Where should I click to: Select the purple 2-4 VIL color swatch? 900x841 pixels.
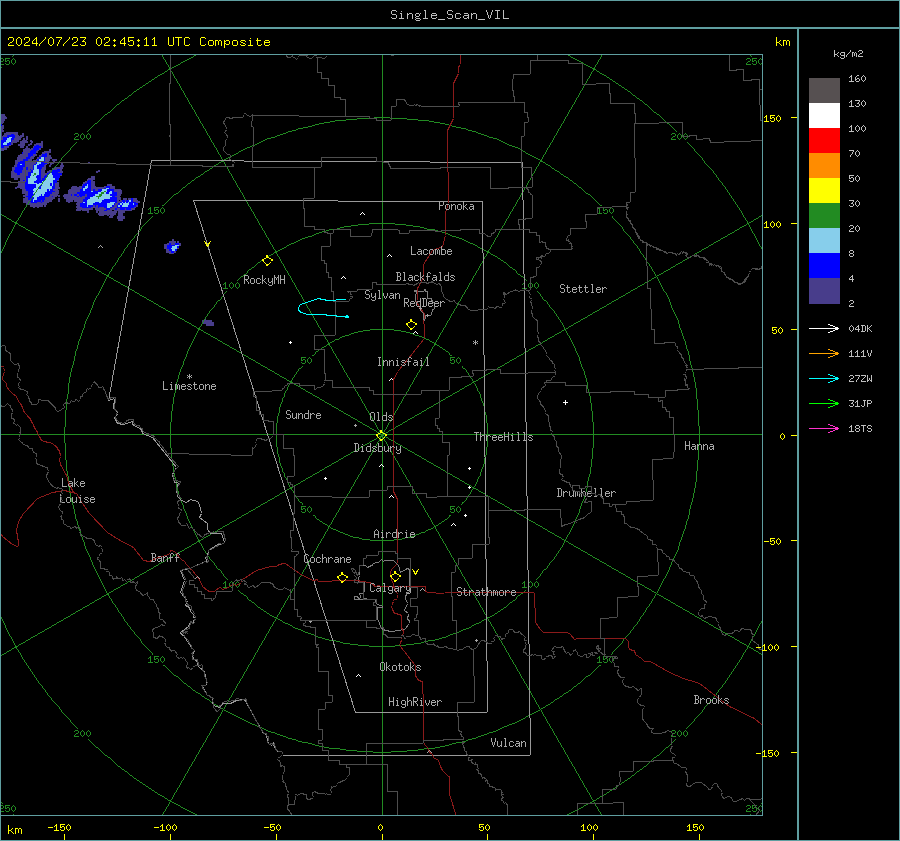(x=824, y=291)
